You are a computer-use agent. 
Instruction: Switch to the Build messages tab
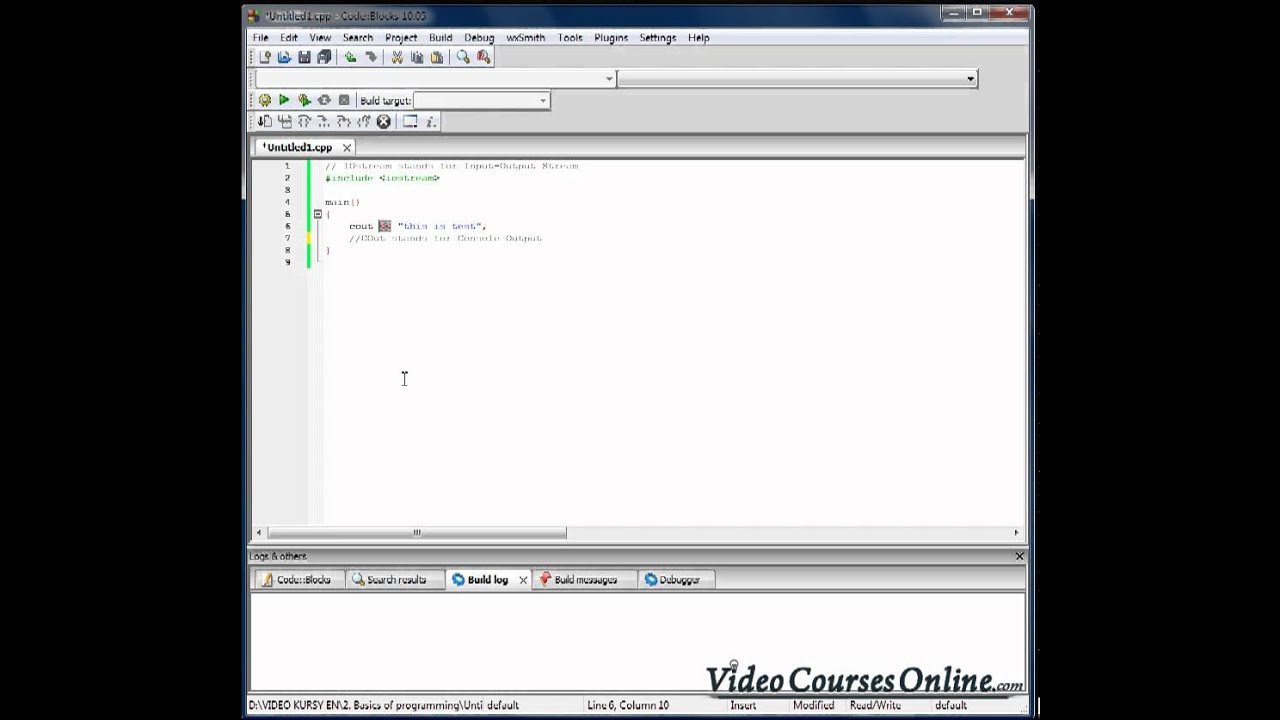585,580
